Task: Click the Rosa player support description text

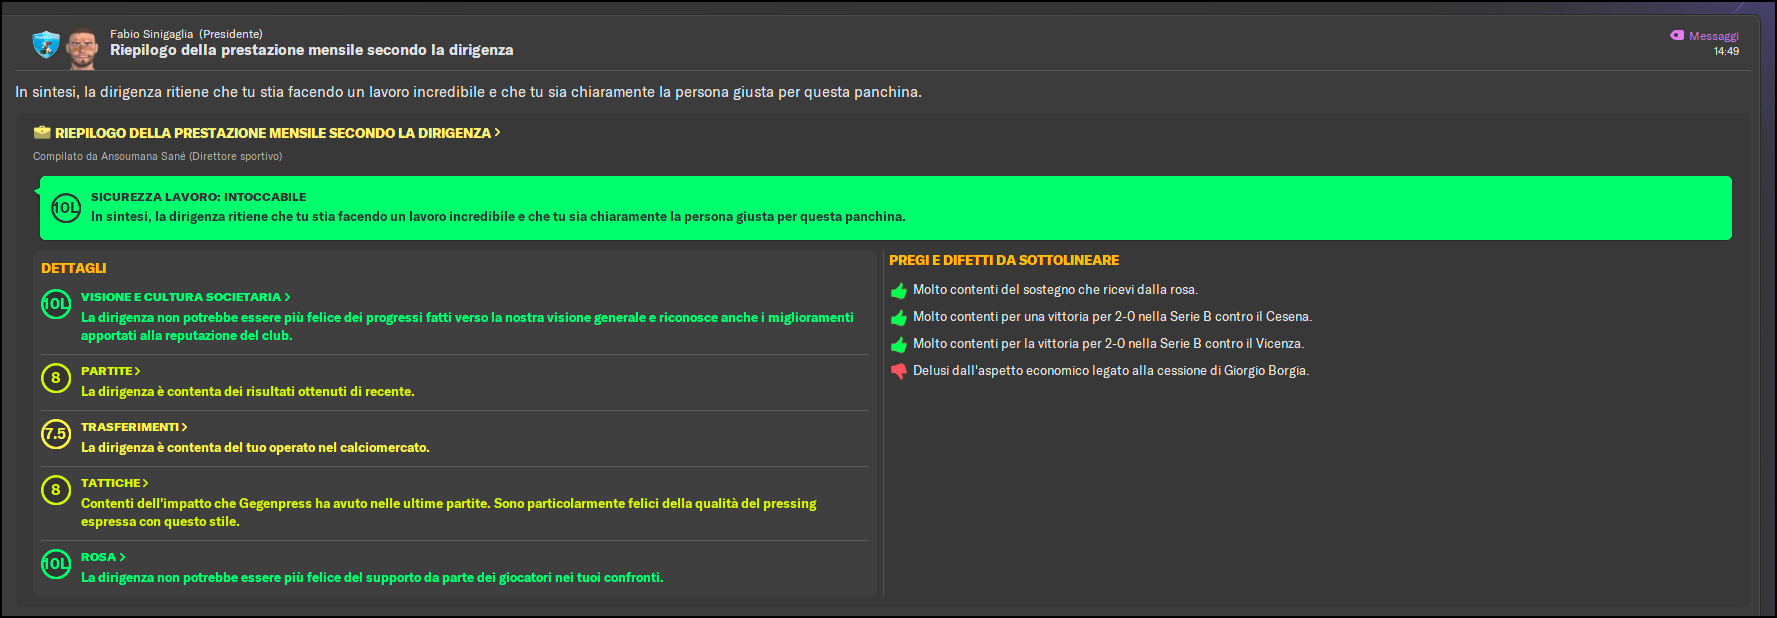Action: pyautogui.click(x=372, y=578)
